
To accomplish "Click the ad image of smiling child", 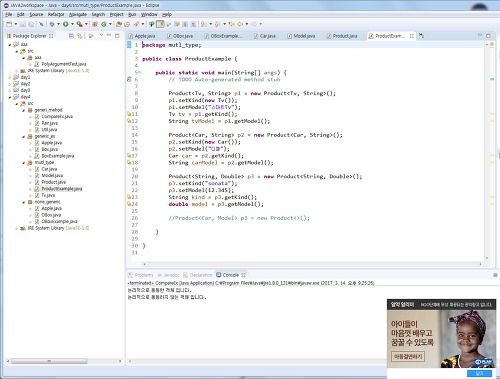I will pos(468,338).
